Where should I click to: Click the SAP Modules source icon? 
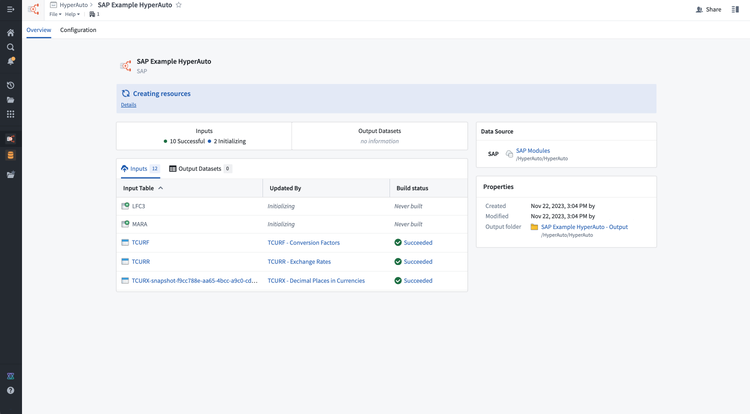click(509, 154)
